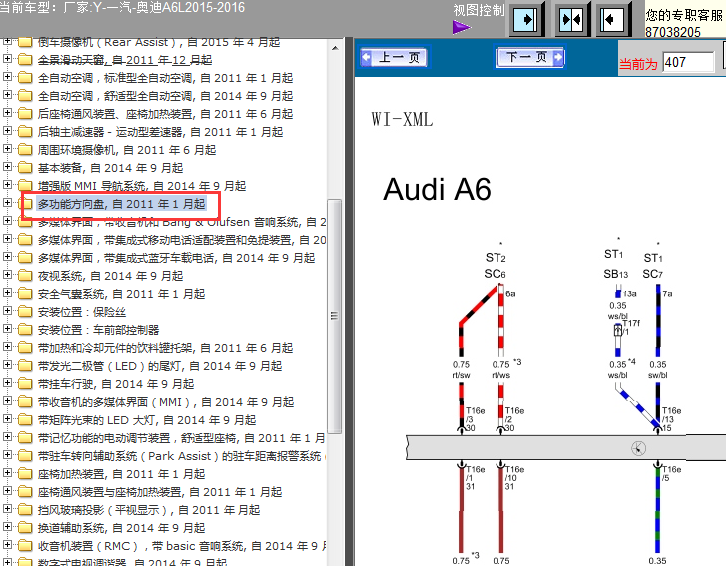The width and height of the screenshot is (726, 566).
Task: Expand the 多功能方向盘 tree node
Action: 7,203
